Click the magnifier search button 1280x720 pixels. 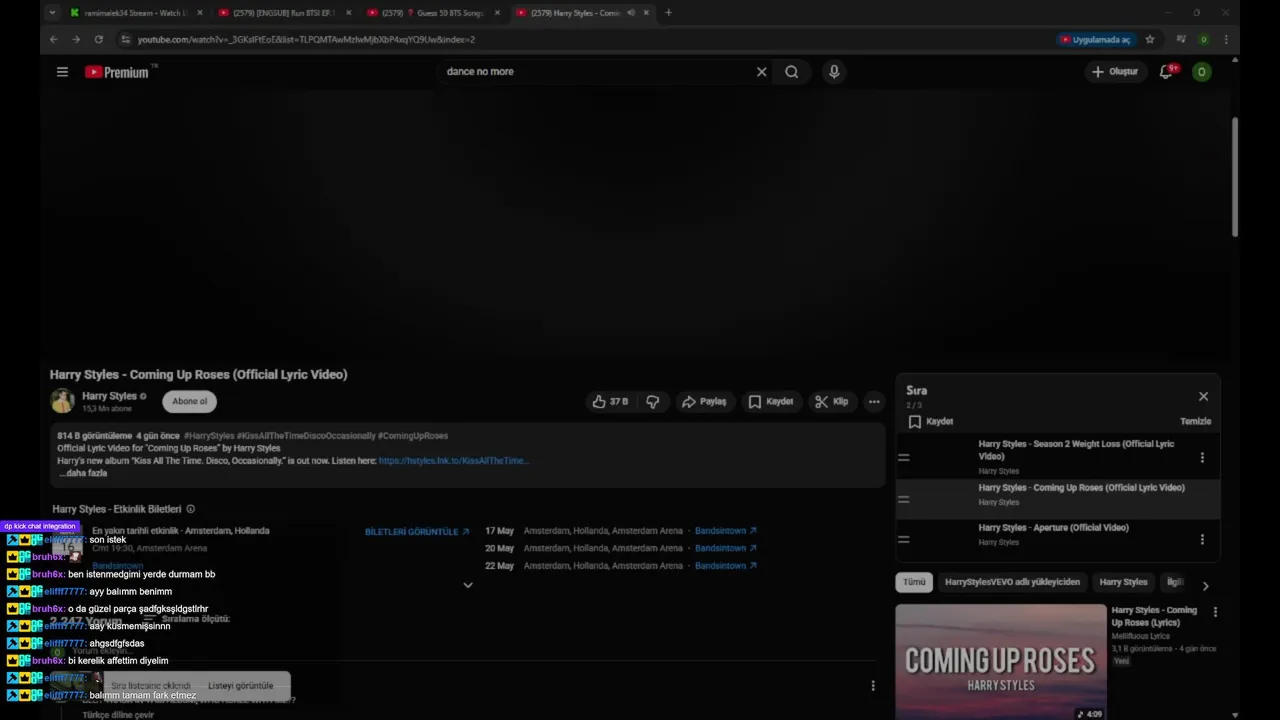(x=791, y=72)
